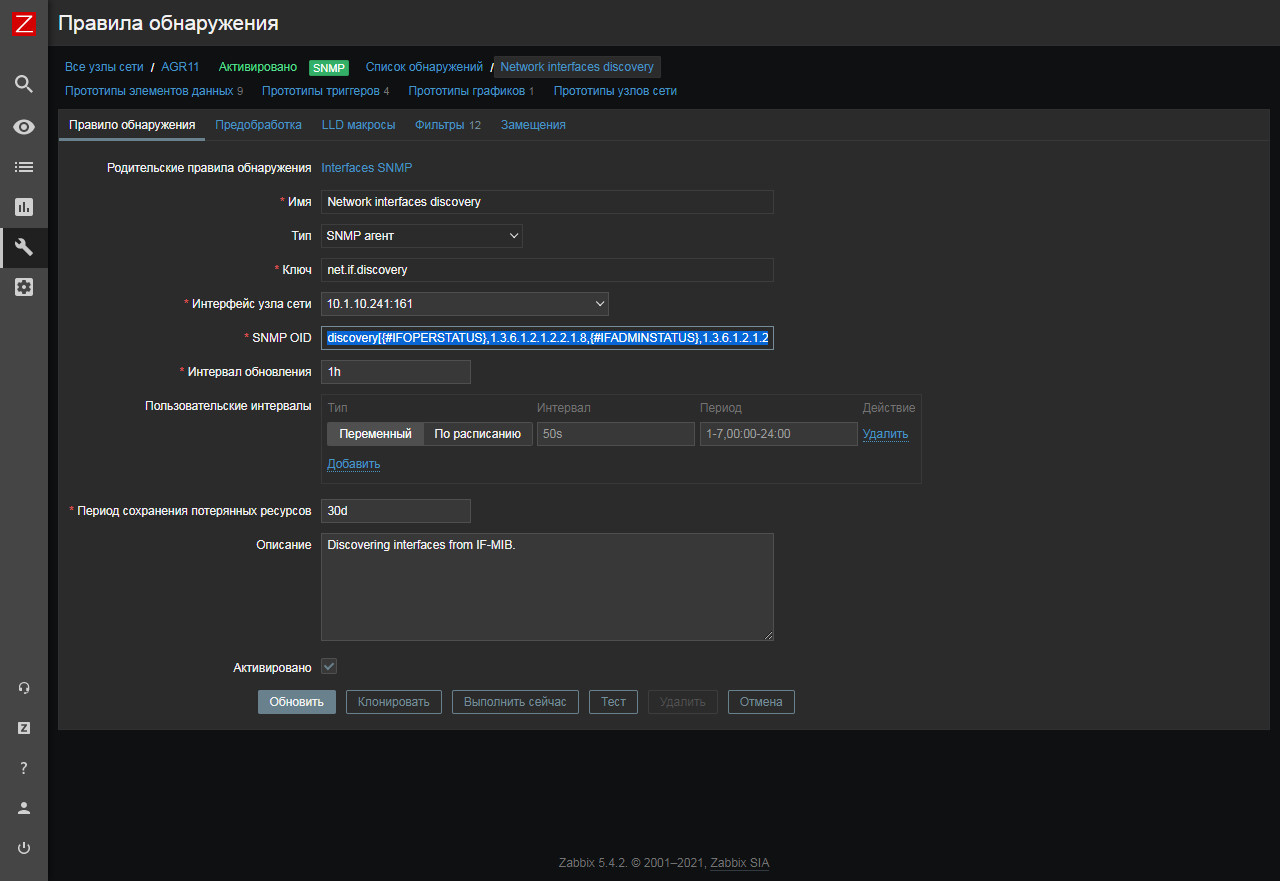Select the По расписанию interval type
Viewport: 1280px width, 881px height.
click(x=477, y=434)
